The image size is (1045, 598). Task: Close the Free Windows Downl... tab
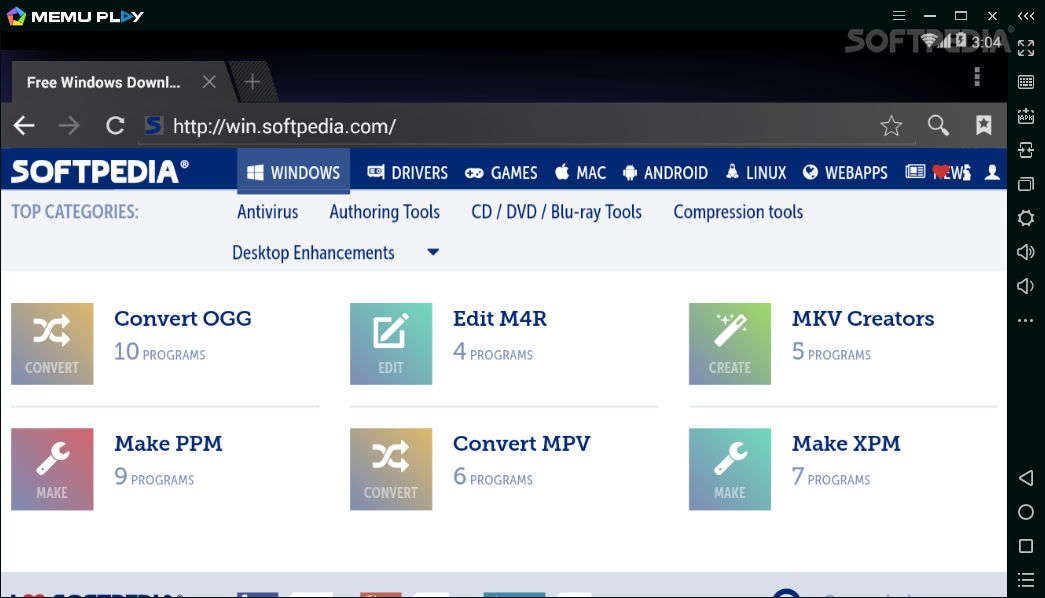[209, 82]
